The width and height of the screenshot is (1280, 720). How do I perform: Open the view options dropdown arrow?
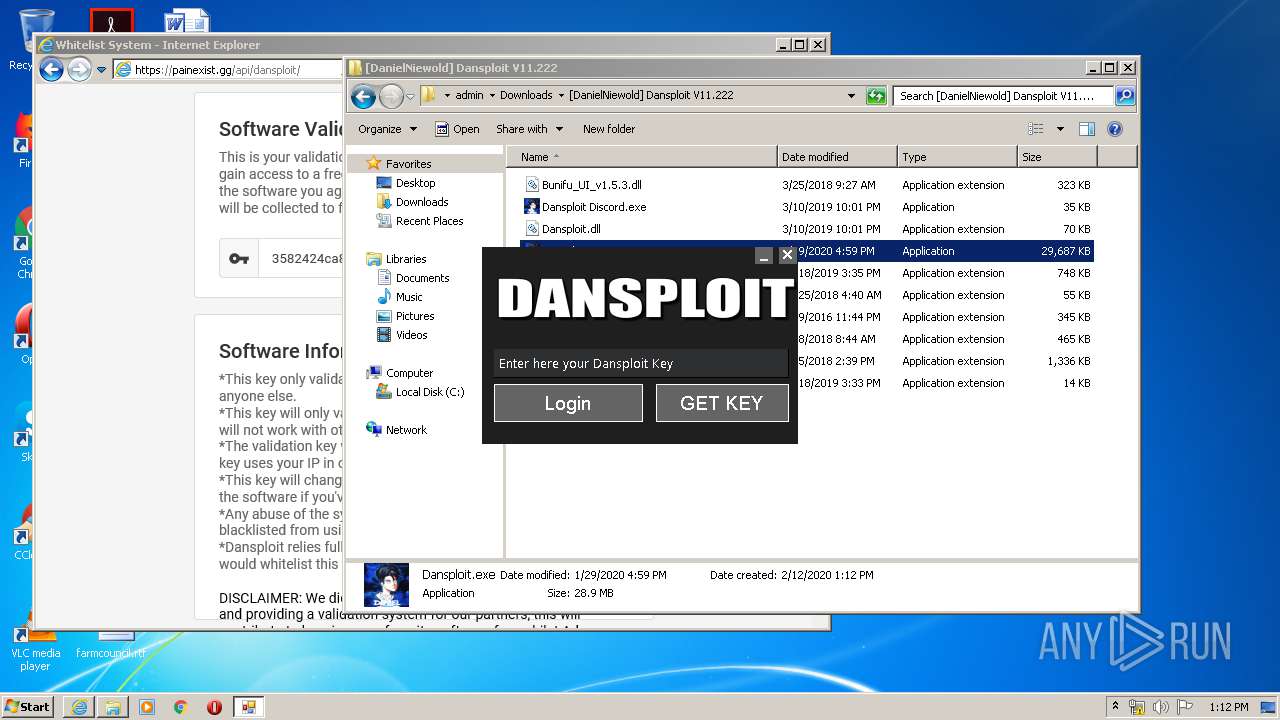coord(1060,129)
